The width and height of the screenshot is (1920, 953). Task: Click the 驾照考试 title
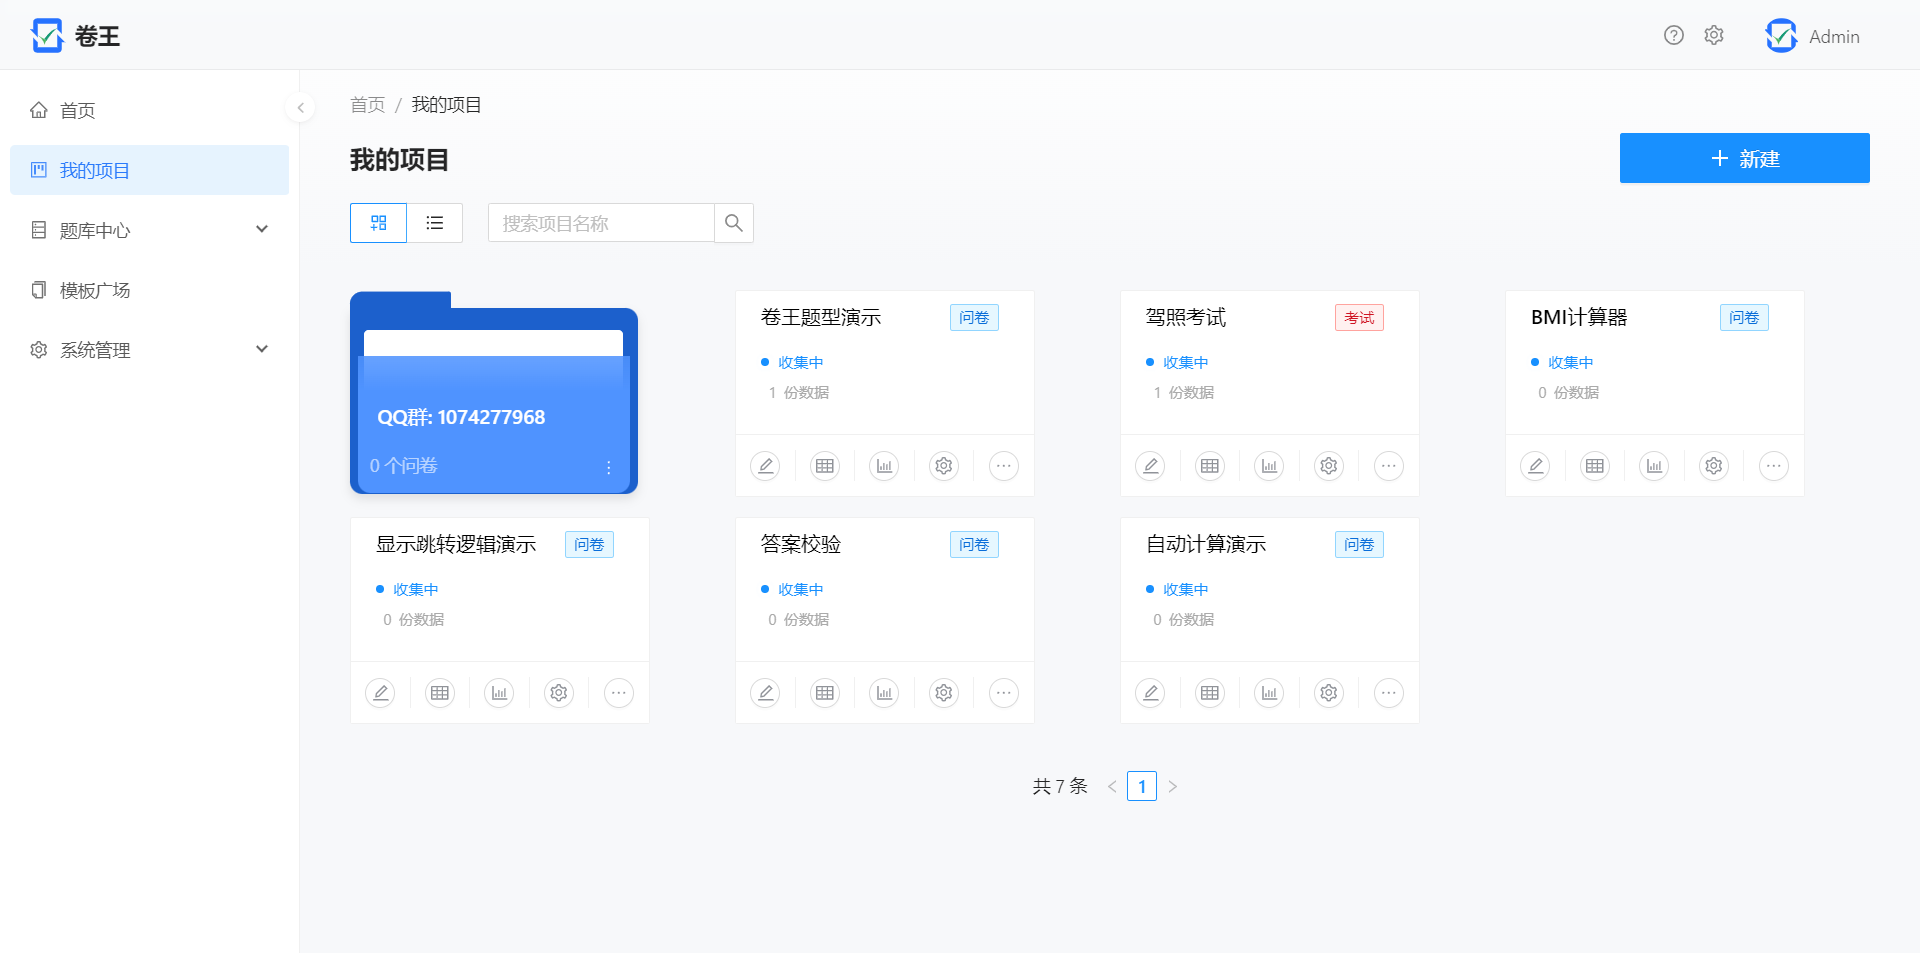(x=1186, y=317)
